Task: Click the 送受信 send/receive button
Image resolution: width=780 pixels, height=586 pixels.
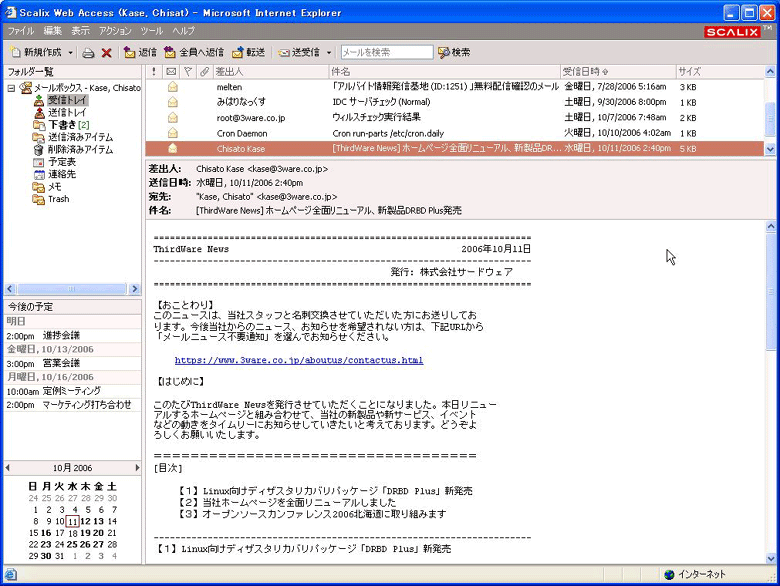Action: coord(299,52)
